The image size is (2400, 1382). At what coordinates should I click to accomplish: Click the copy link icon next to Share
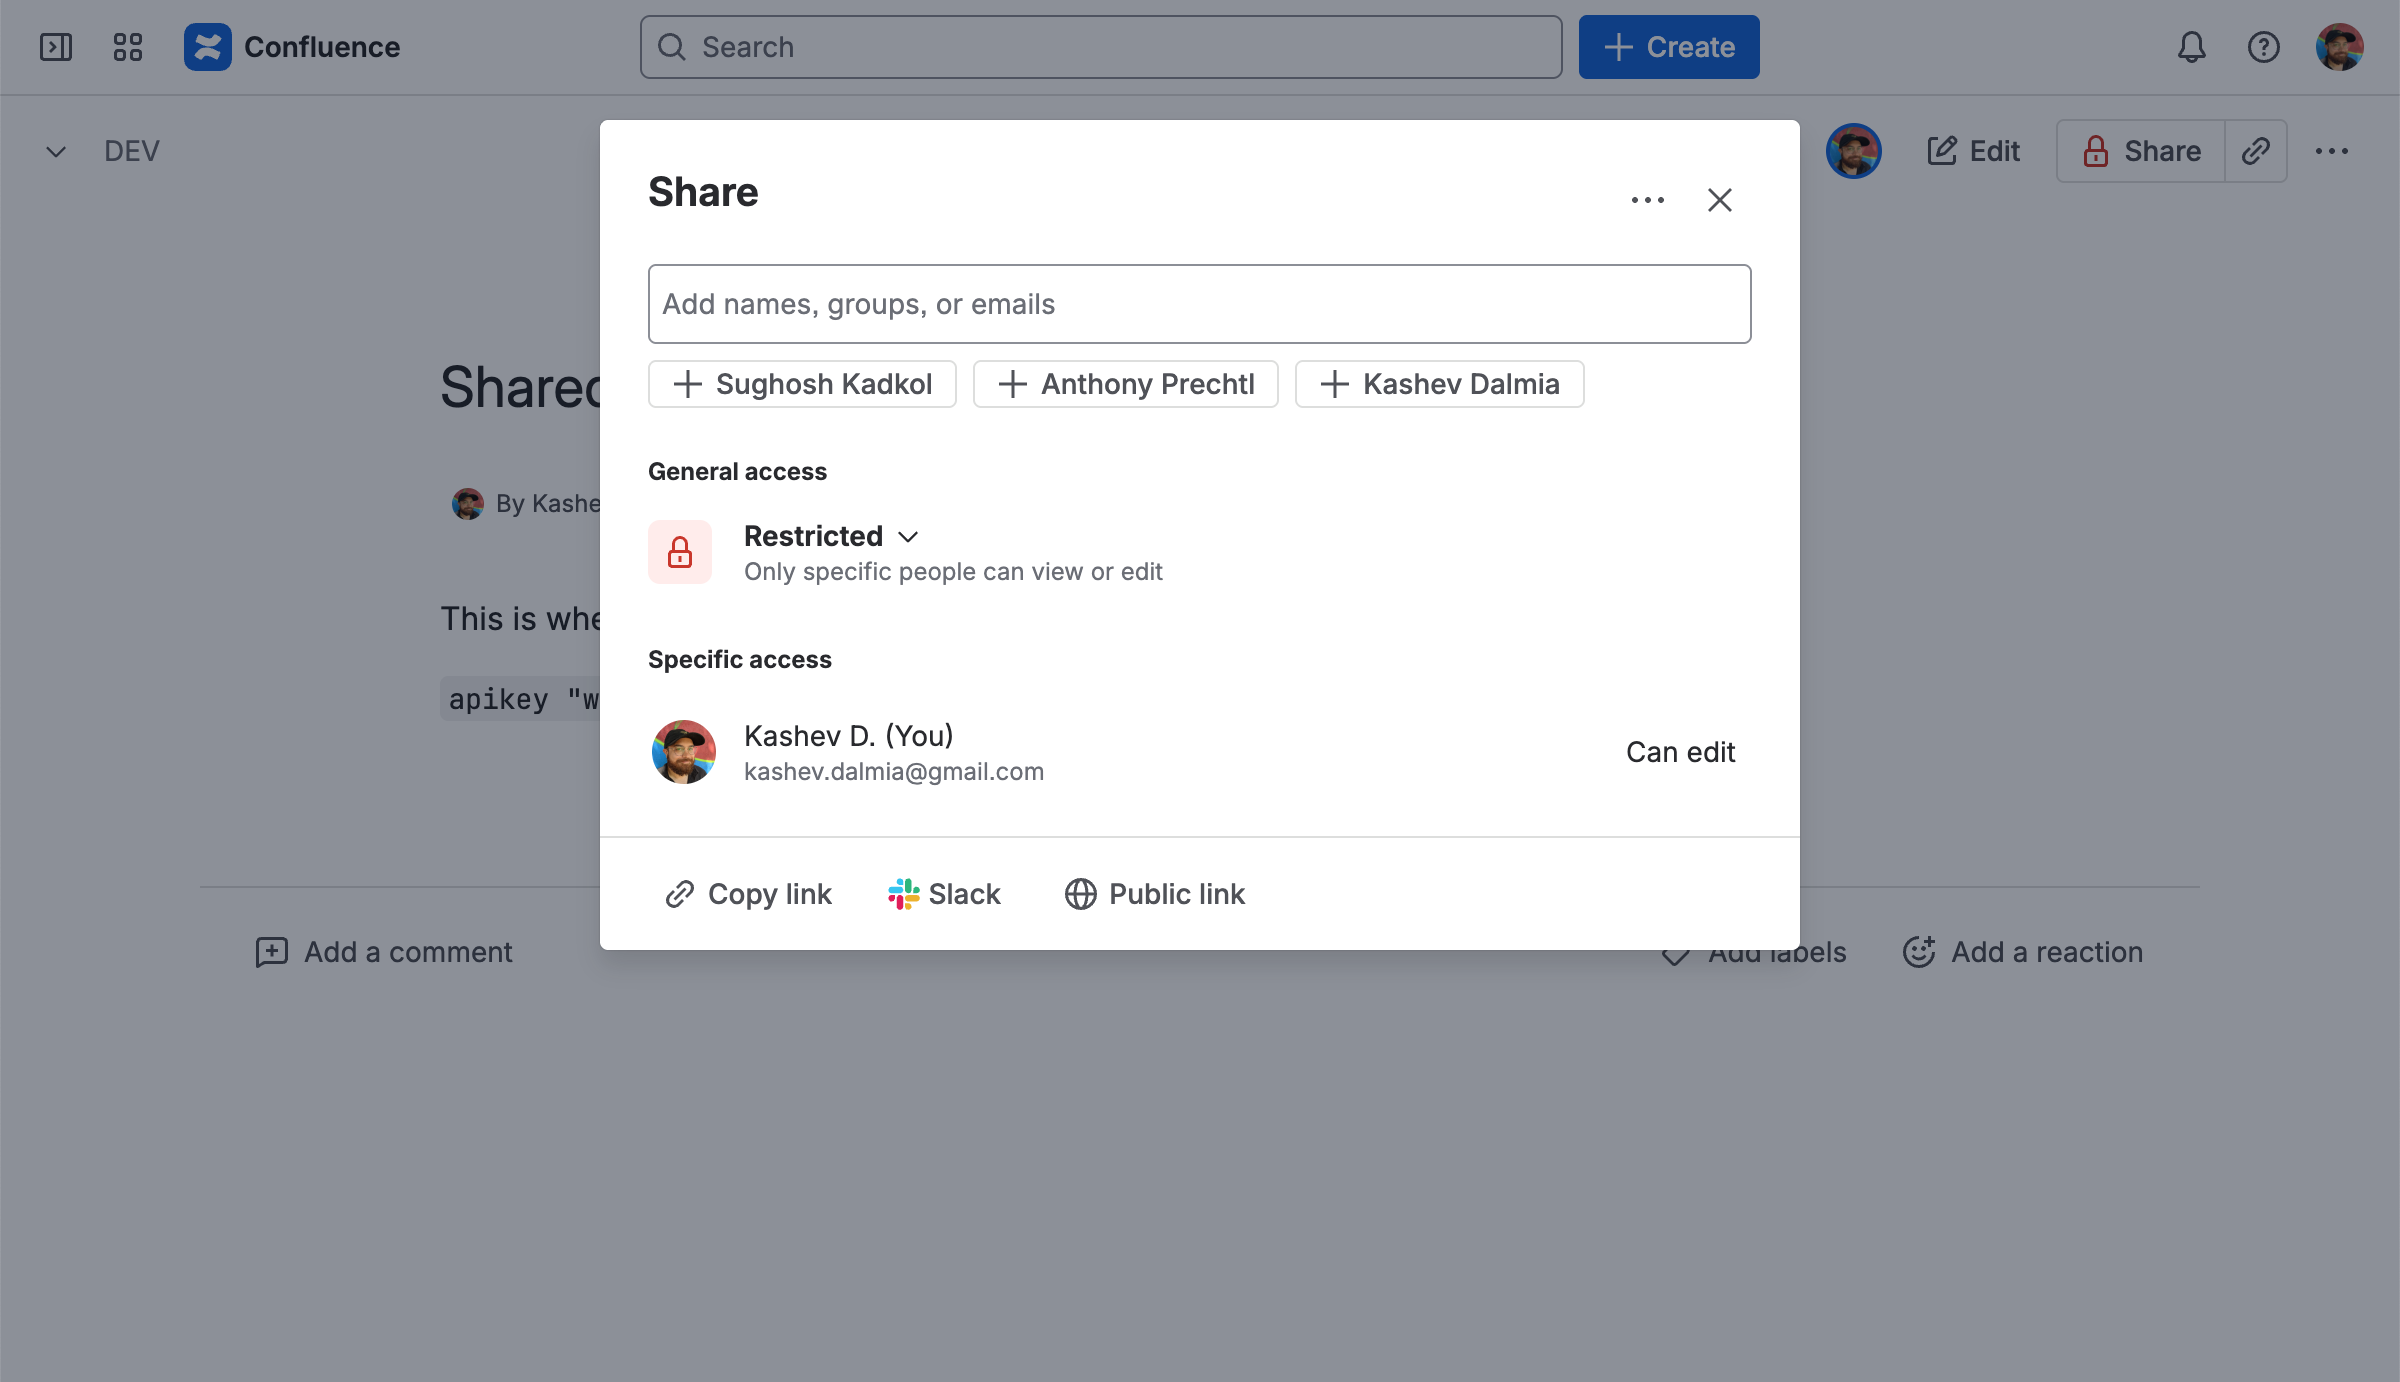pyautogui.click(x=2256, y=151)
